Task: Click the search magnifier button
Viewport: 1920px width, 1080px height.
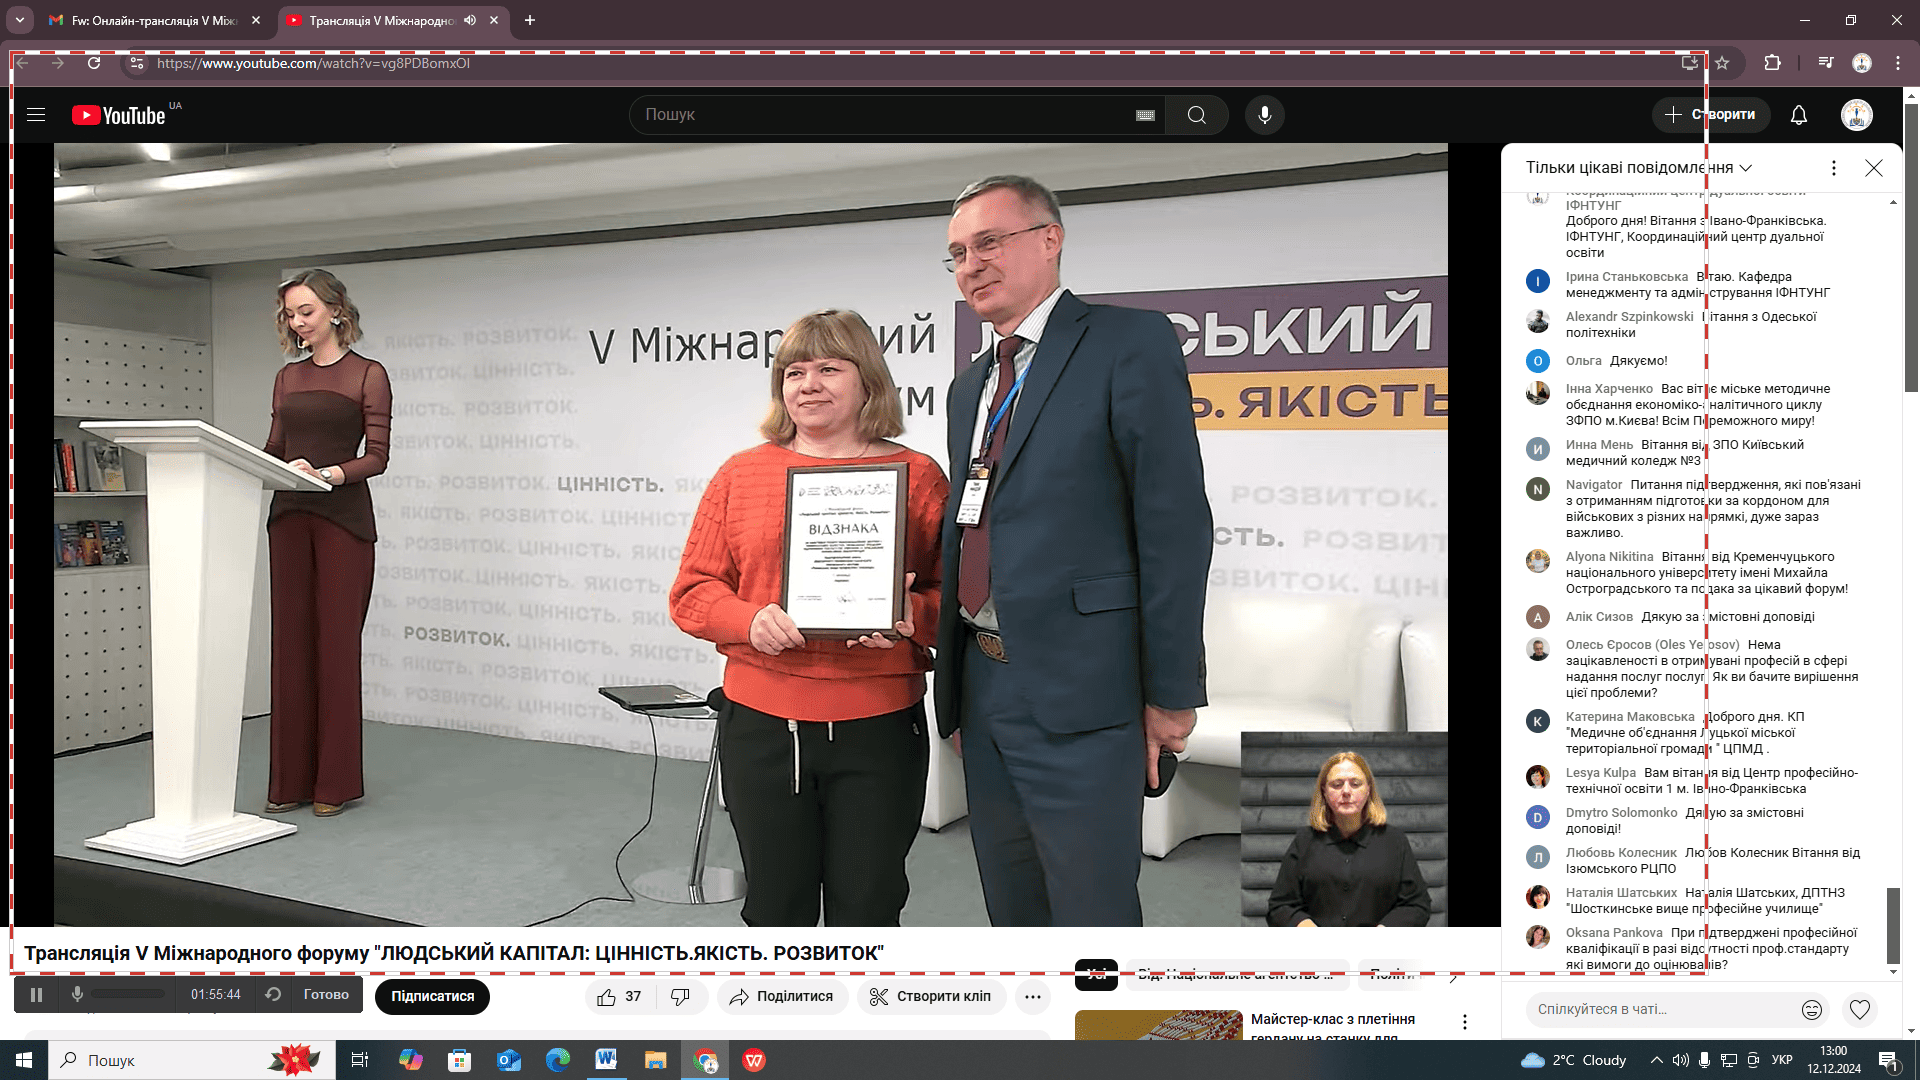Action: point(1196,115)
